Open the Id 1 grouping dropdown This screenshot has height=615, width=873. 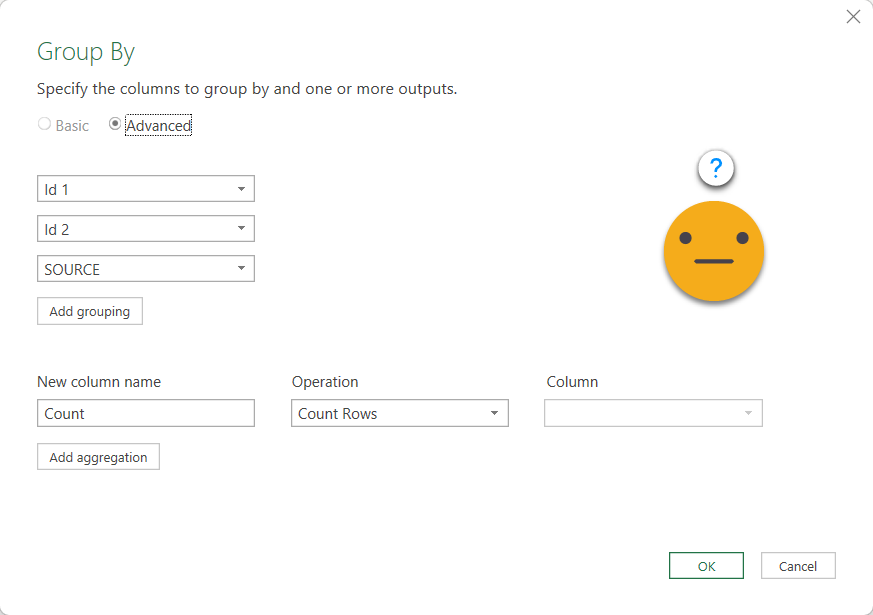point(145,189)
